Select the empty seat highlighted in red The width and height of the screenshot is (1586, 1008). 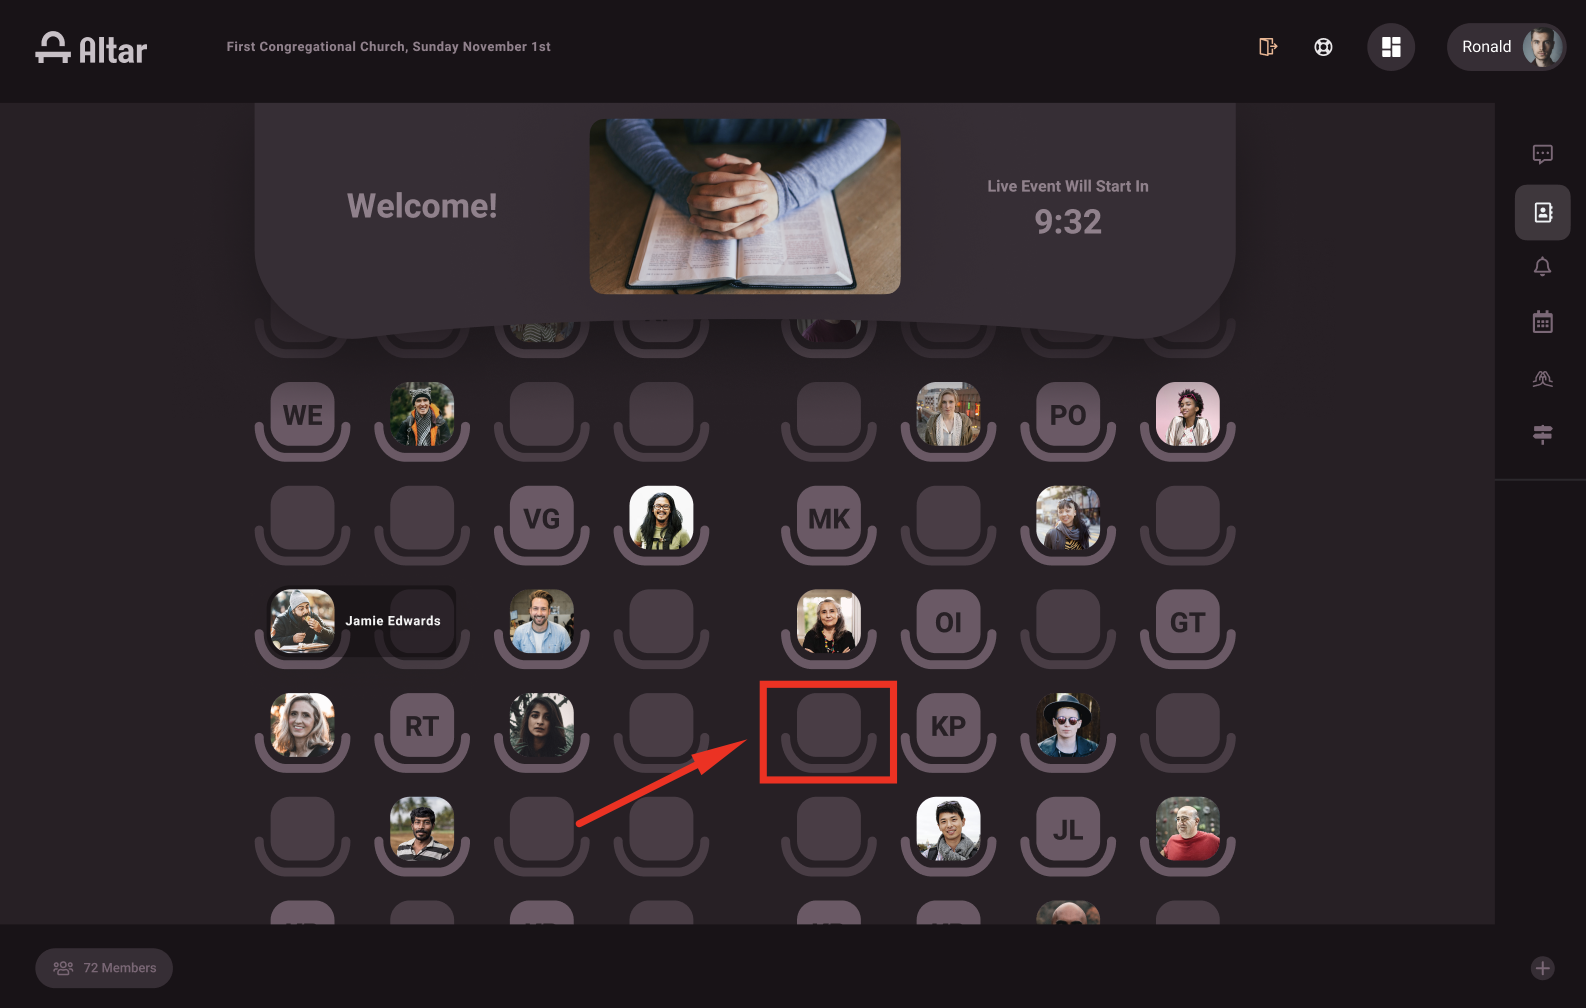[x=828, y=726]
